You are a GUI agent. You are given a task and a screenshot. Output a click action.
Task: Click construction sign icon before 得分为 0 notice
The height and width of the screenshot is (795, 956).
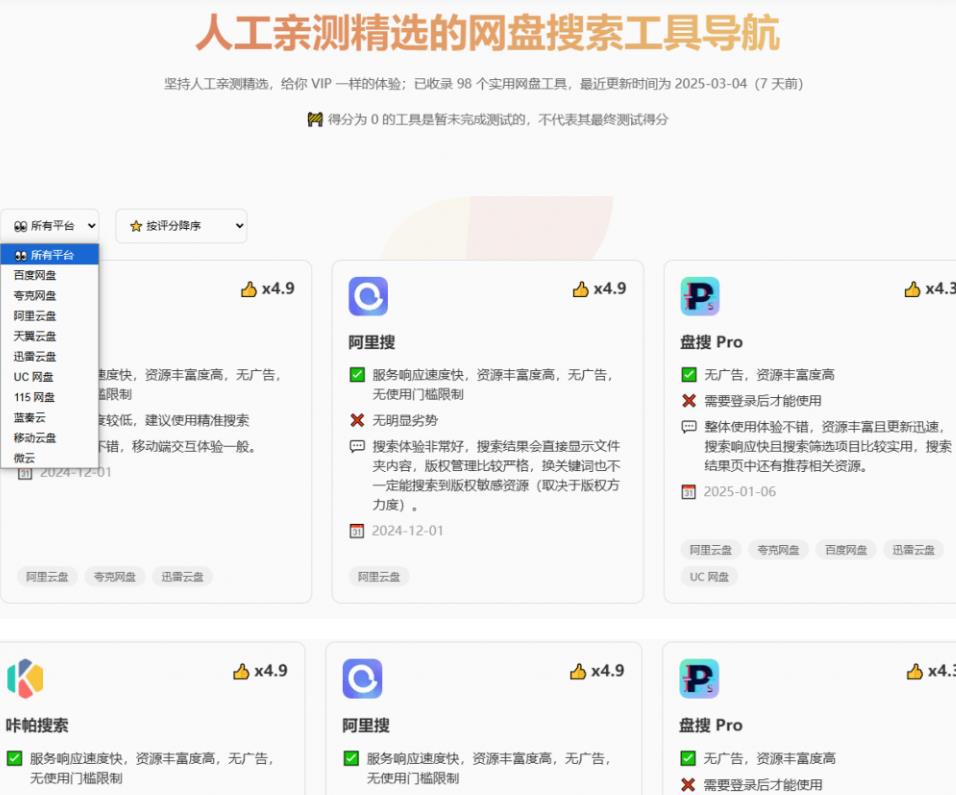(x=315, y=119)
